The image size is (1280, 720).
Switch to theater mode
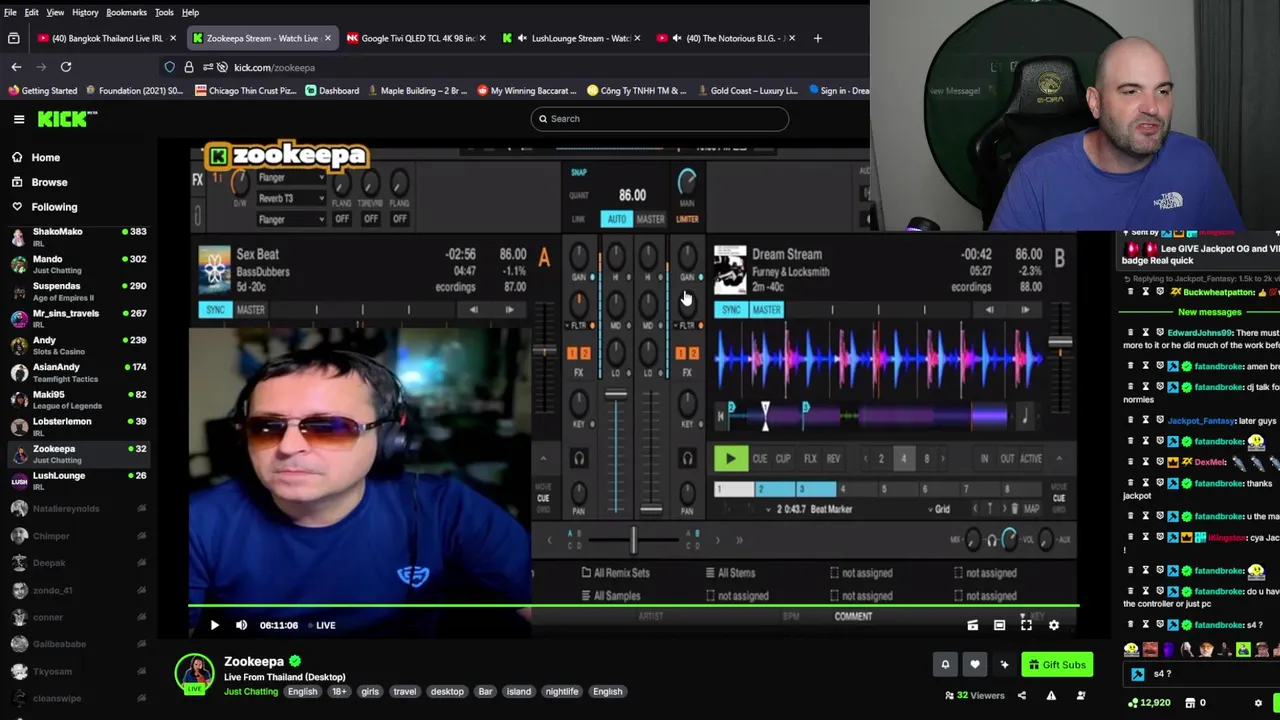pos(999,625)
